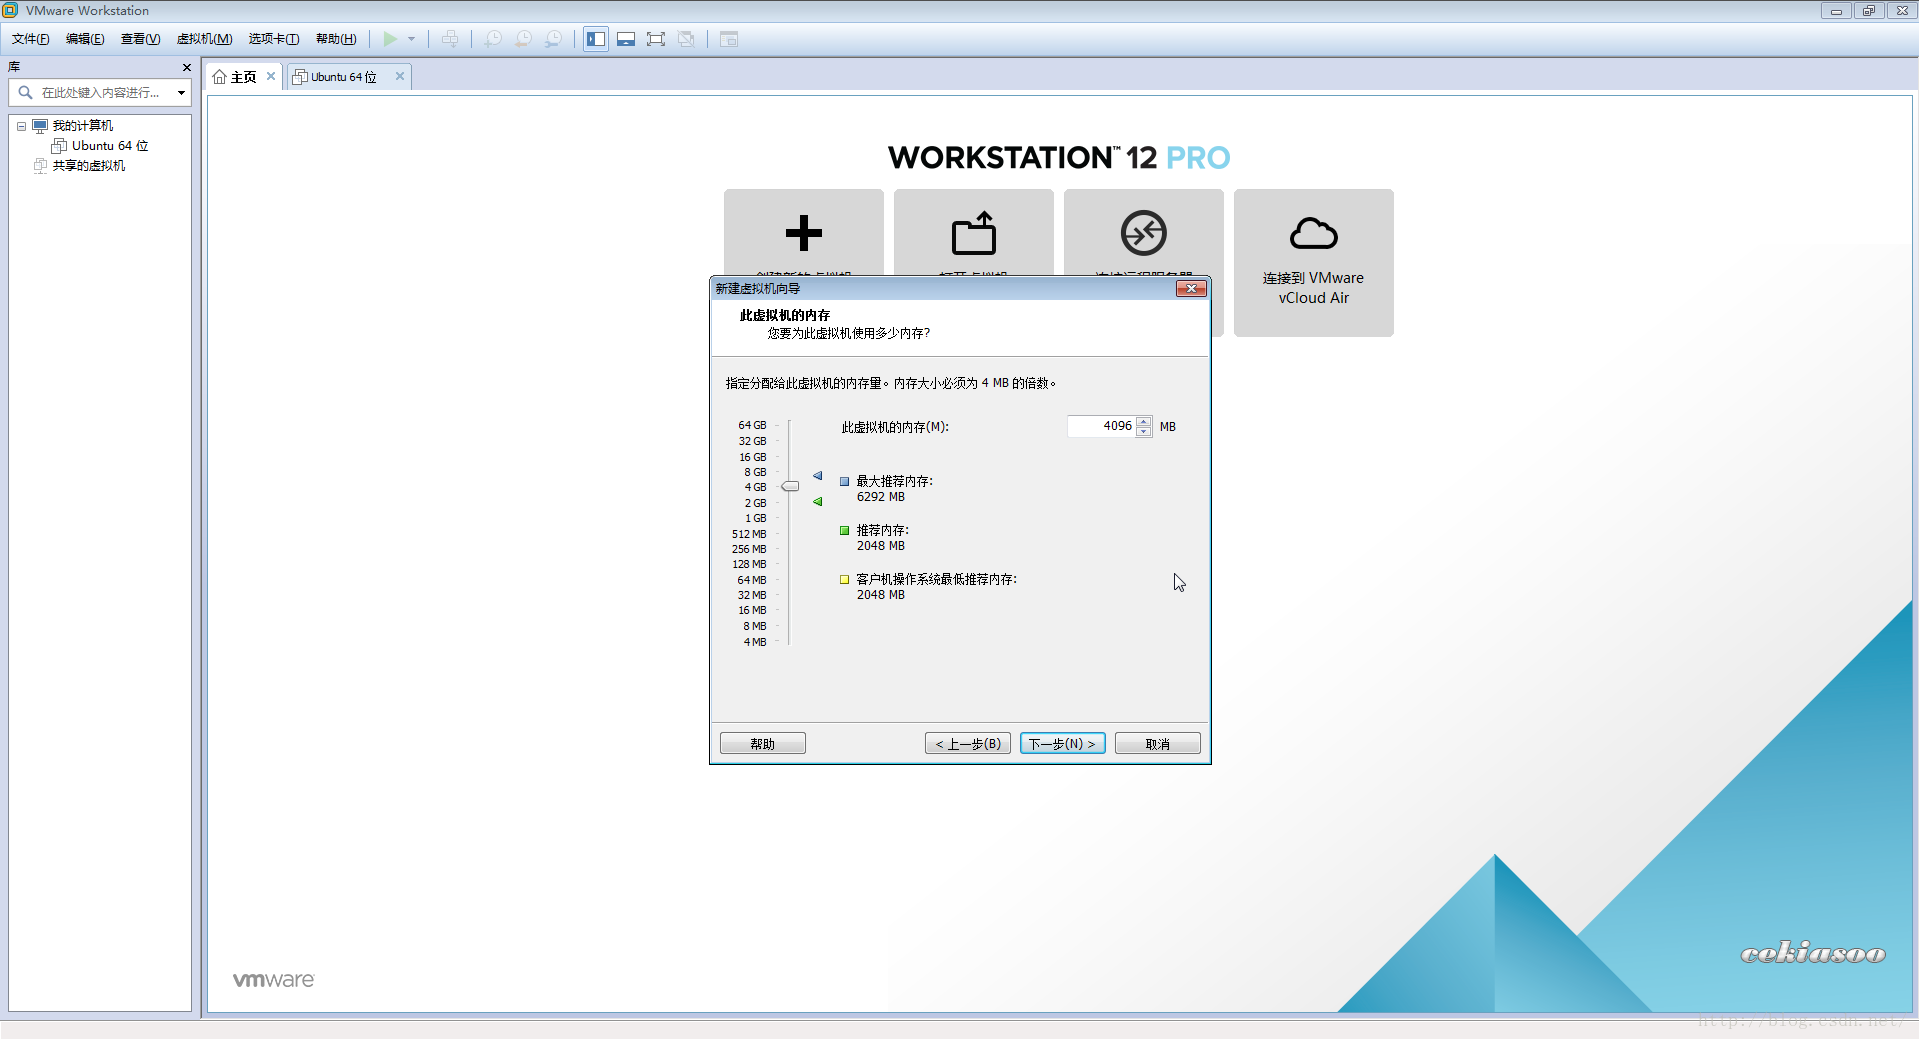Click the < 上一步(B) back button
Viewport: 1919px width, 1040px height.
pyautogui.click(x=968, y=744)
